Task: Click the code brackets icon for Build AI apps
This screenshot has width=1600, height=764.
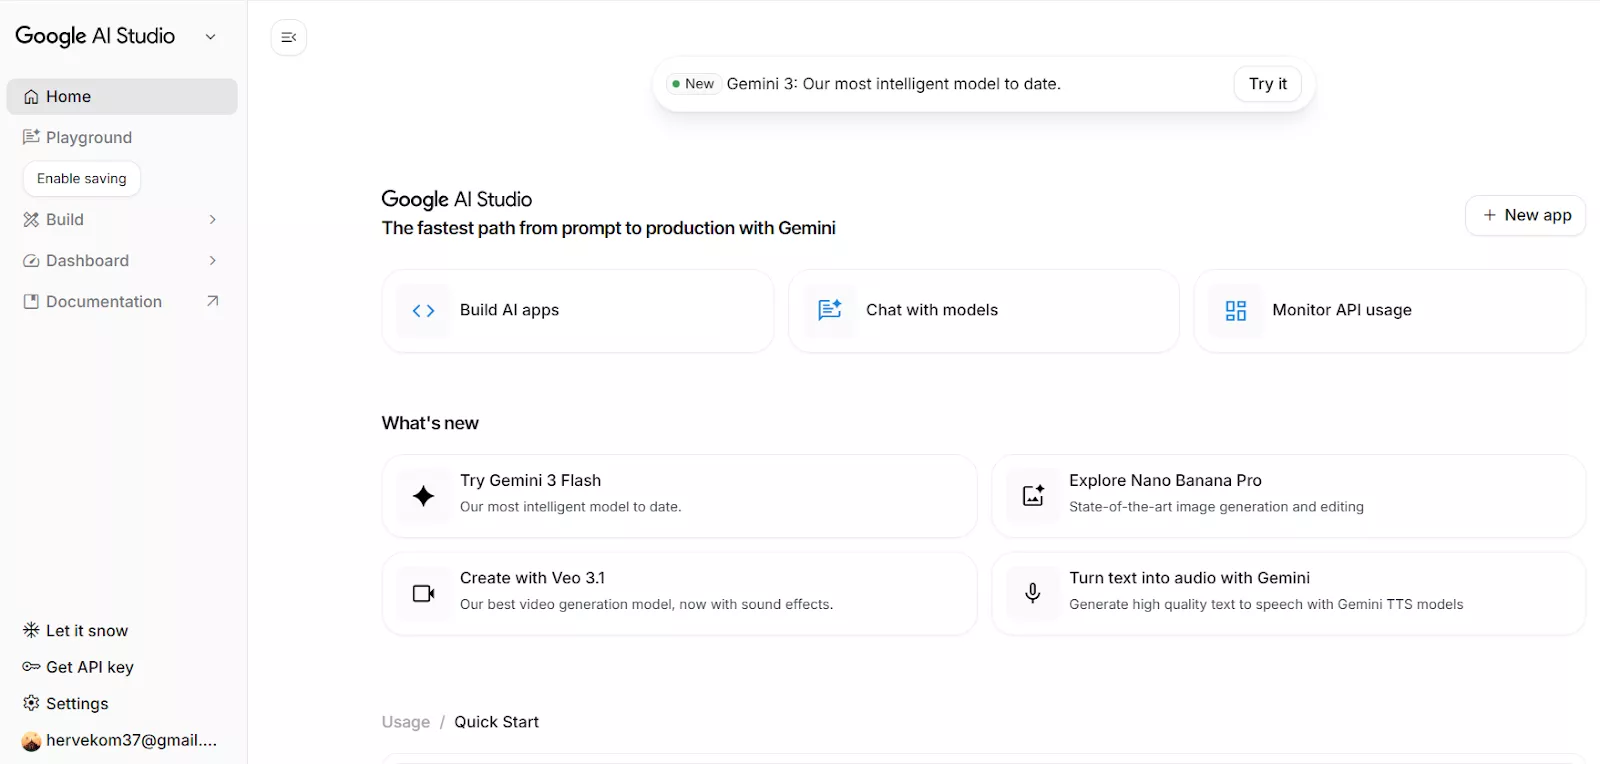Action: pyautogui.click(x=423, y=311)
